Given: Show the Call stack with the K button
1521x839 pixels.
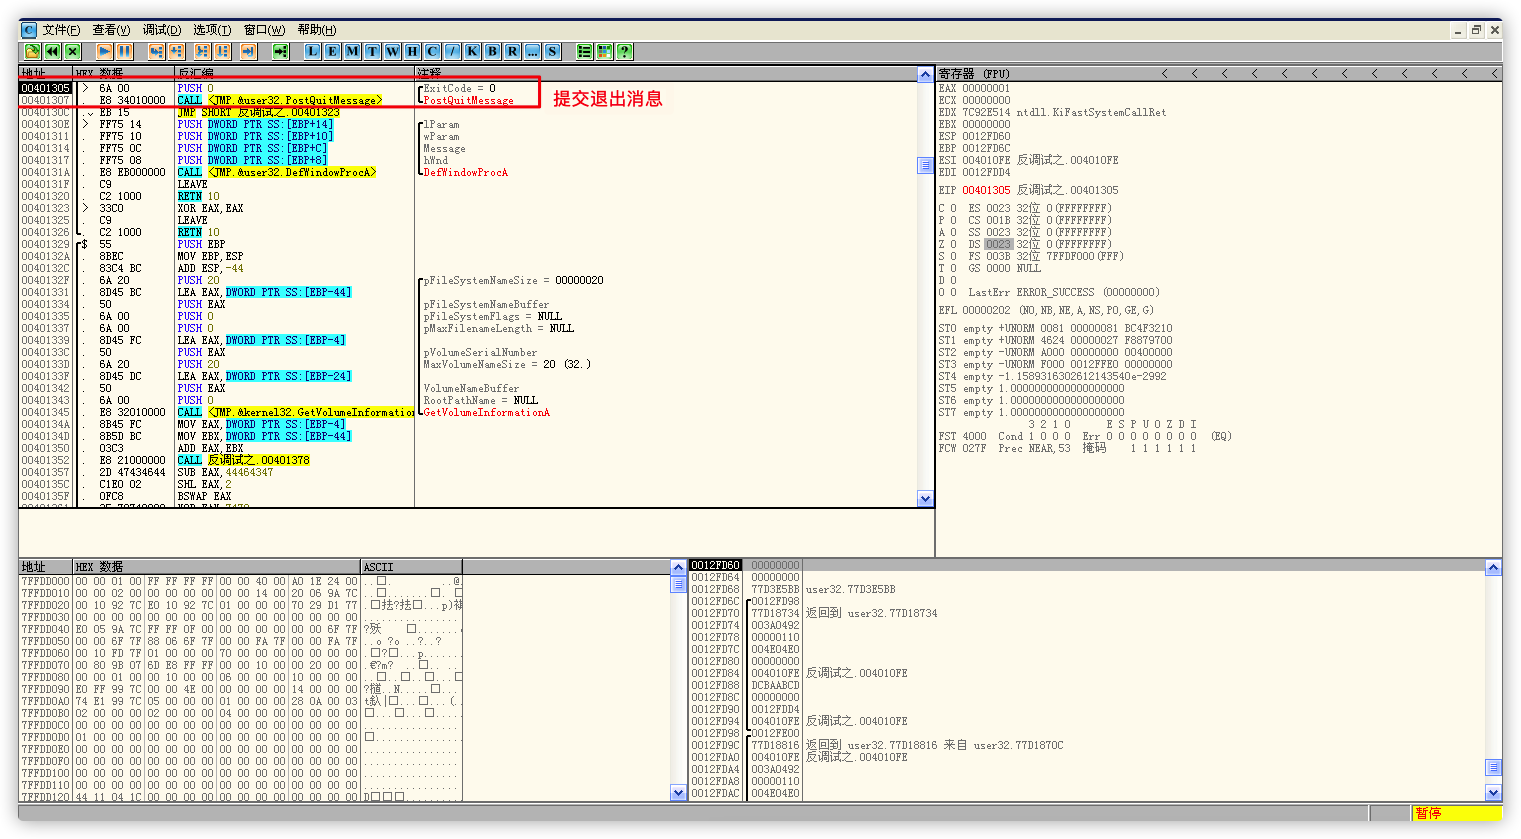Looking at the screenshot, I should pos(473,51).
